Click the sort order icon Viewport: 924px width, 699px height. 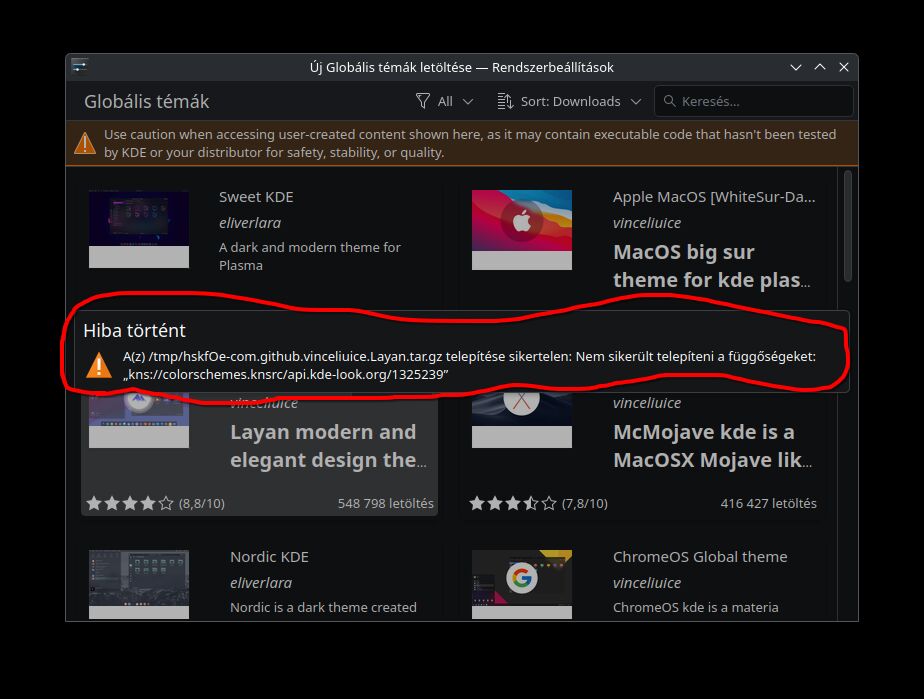pyautogui.click(x=505, y=101)
